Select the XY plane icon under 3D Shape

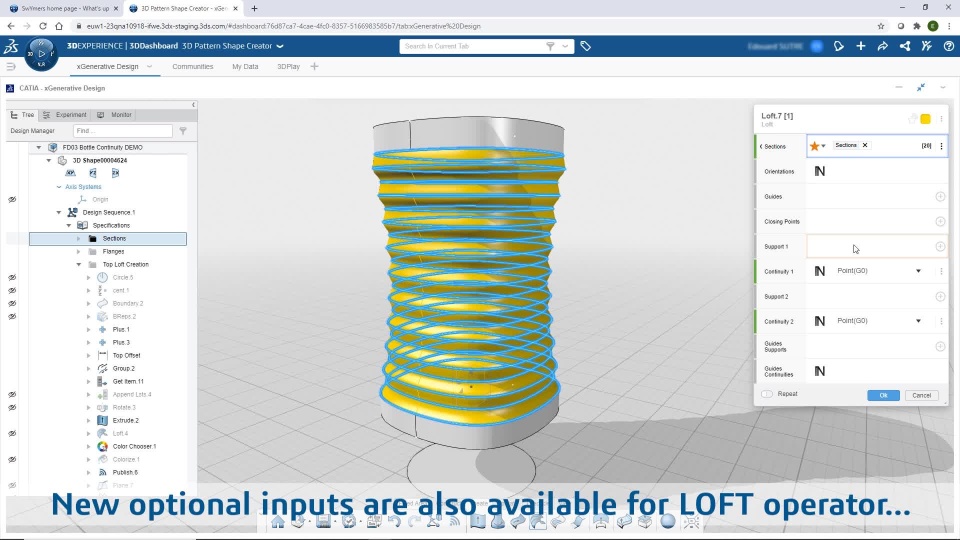coord(70,173)
